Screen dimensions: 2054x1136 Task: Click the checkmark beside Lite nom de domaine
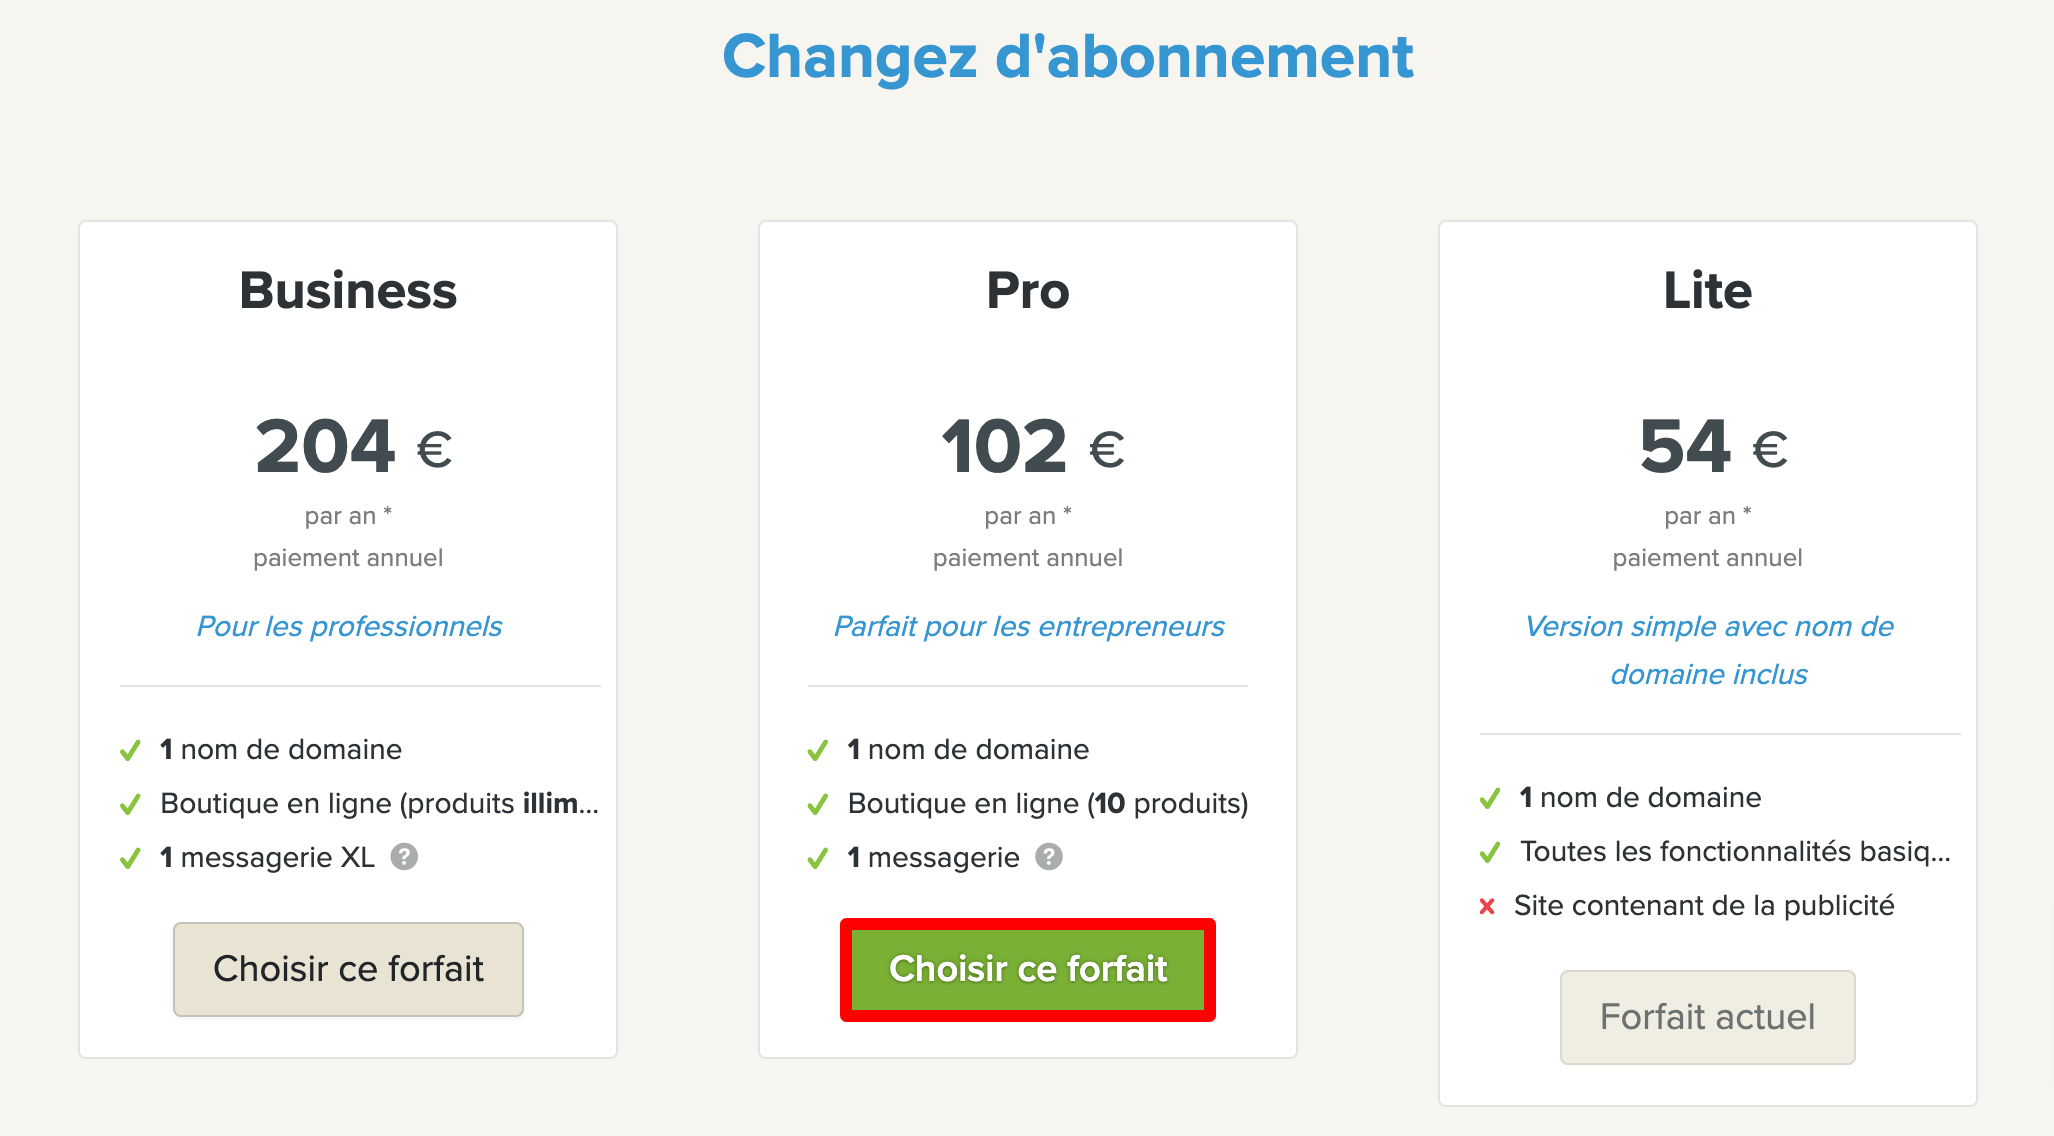pyautogui.click(x=1490, y=798)
